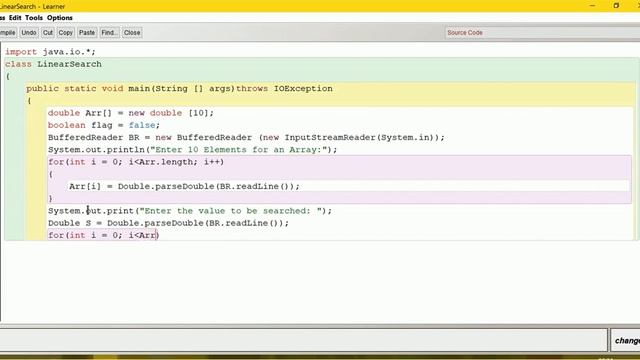640x360 pixels.
Task: Click the Paste button
Action: [87, 33]
